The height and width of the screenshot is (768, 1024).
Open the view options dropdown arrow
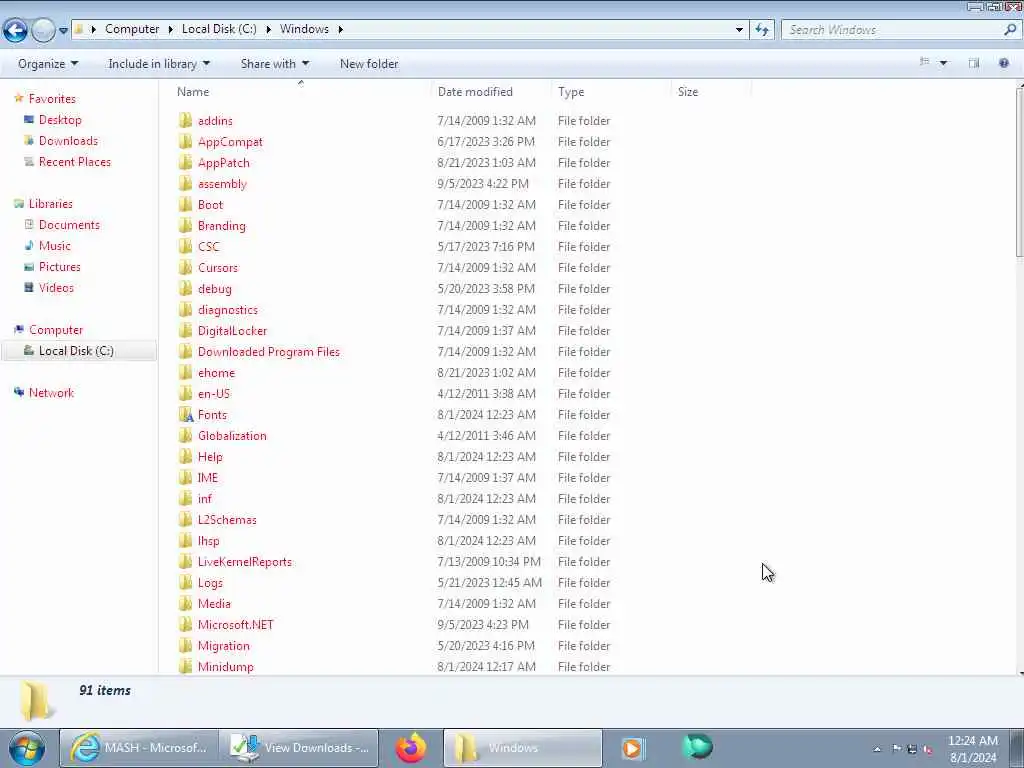click(943, 63)
